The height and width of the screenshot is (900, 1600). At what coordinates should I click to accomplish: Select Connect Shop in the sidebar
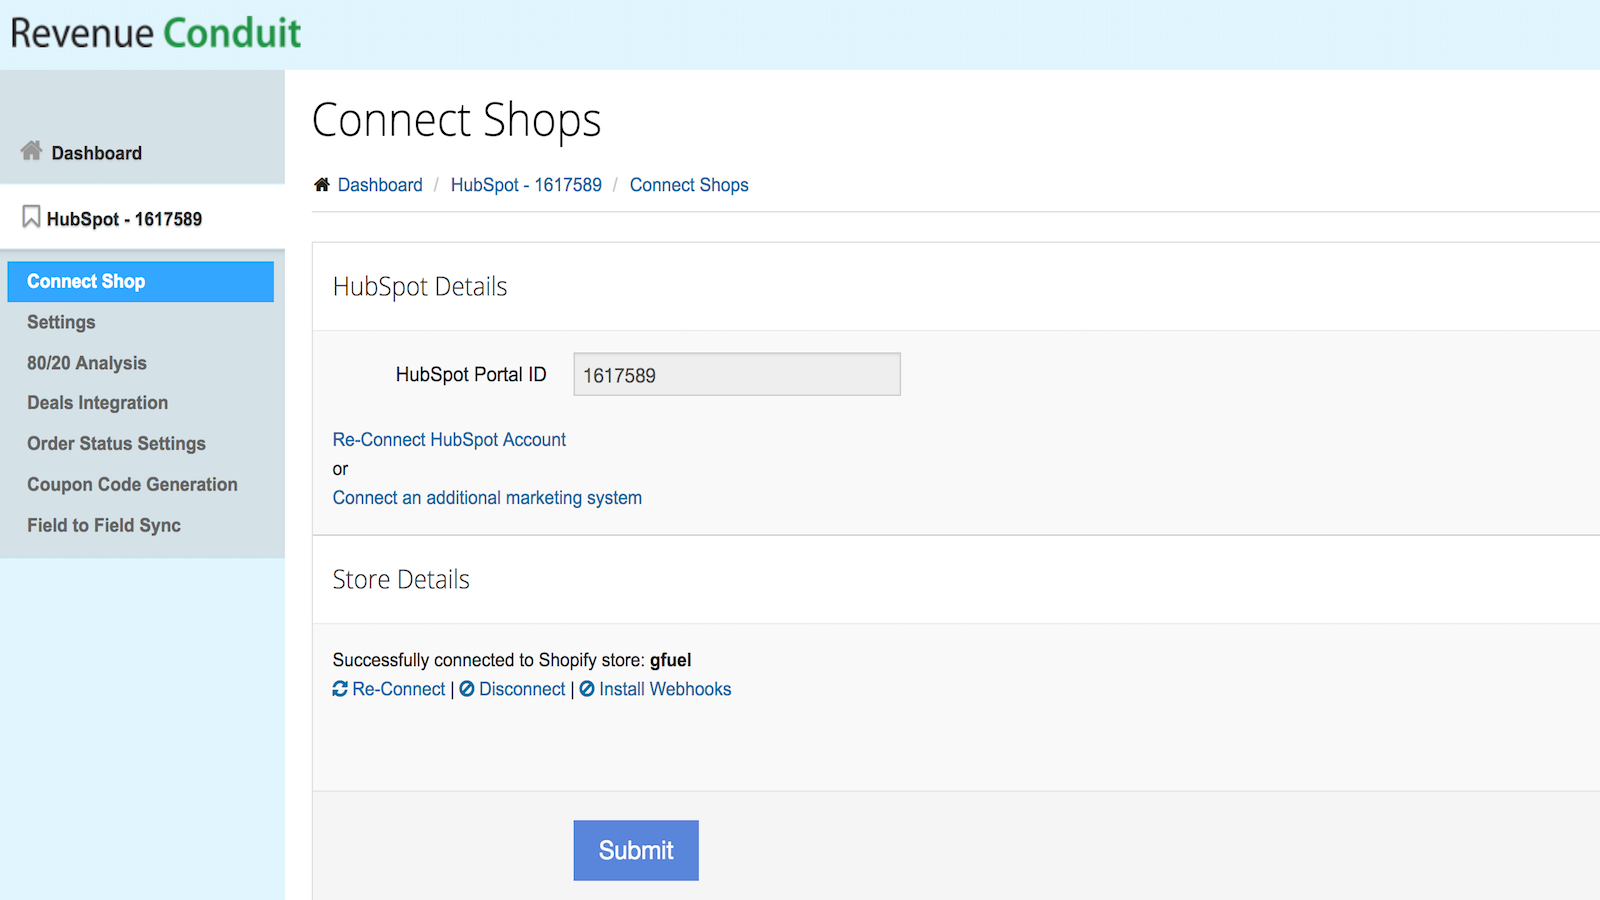(86, 282)
